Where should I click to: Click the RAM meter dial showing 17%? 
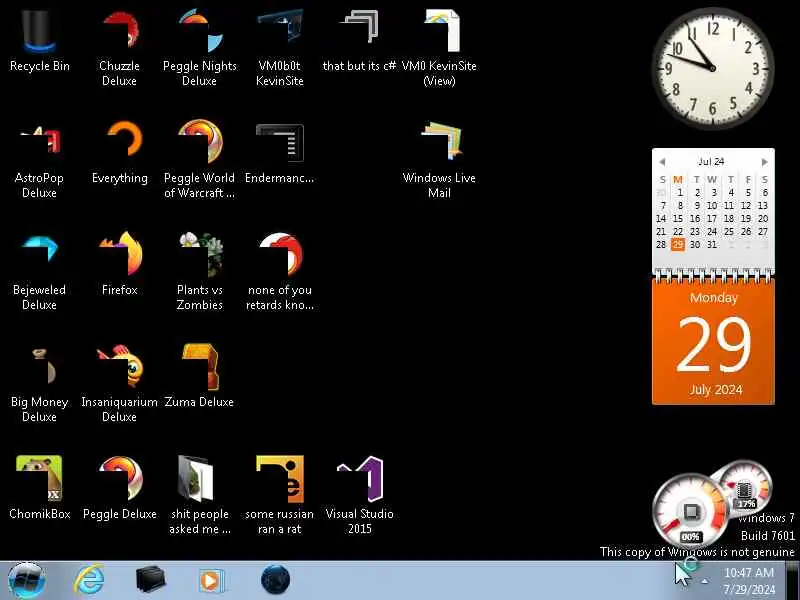tap(744, 488)
